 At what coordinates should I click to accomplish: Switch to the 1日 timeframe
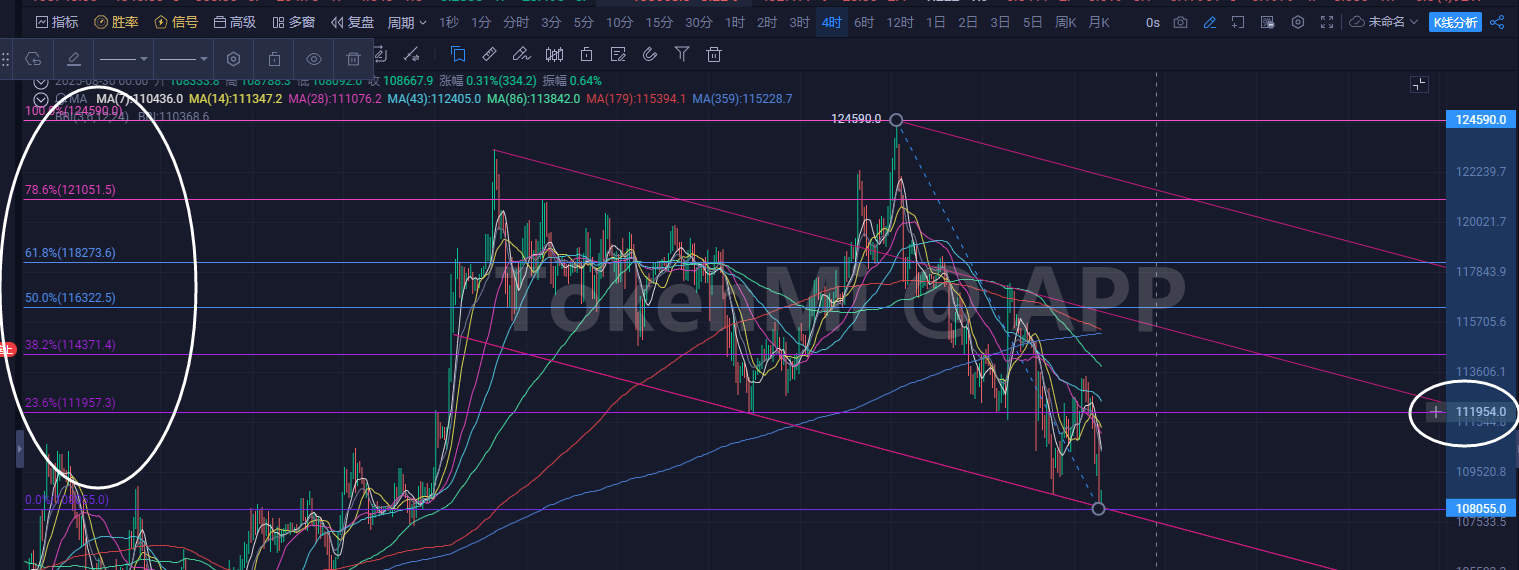click(x=936, y=22)
